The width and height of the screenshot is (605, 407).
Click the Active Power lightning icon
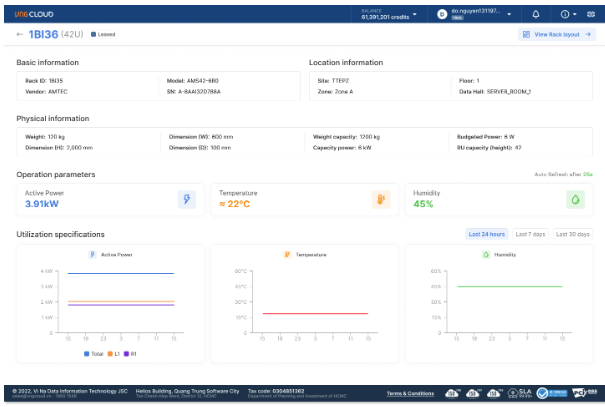point(186,199)
